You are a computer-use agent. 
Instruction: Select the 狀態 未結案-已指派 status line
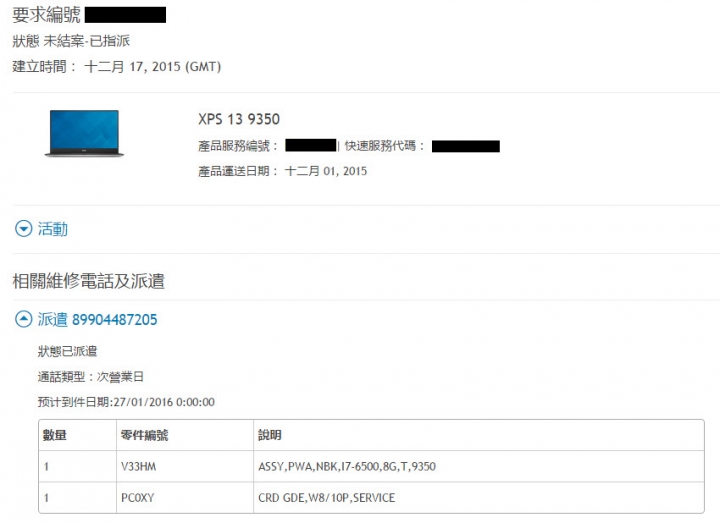[x=71, y=41]
